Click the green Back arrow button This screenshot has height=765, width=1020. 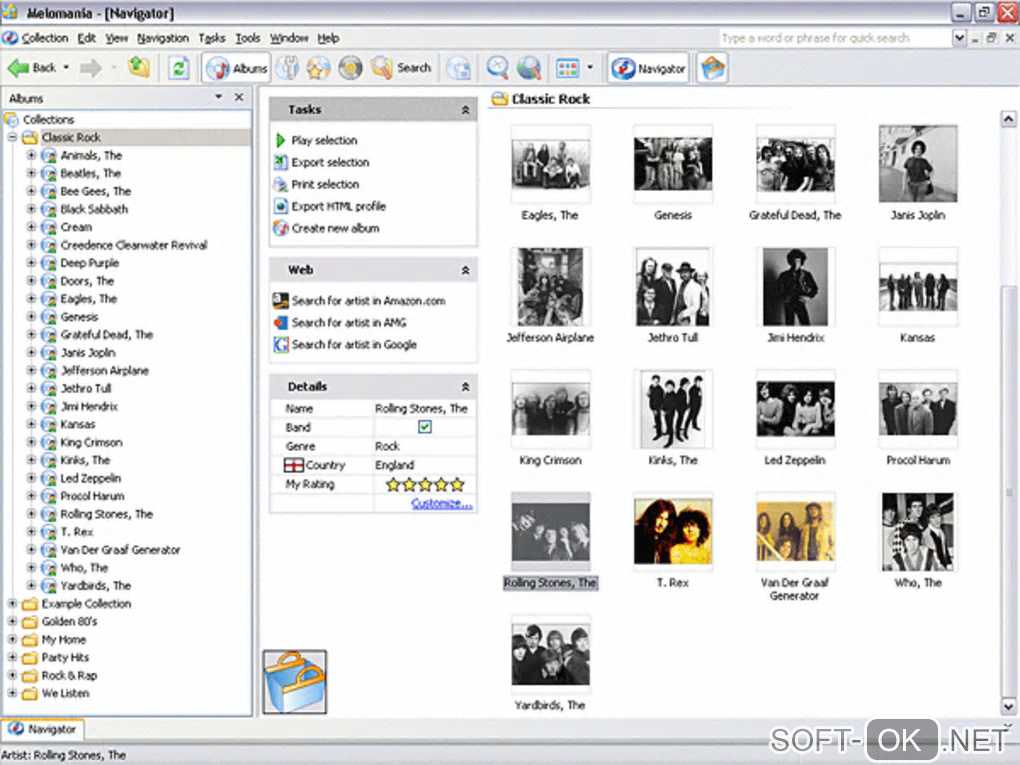tap(20, 68)
